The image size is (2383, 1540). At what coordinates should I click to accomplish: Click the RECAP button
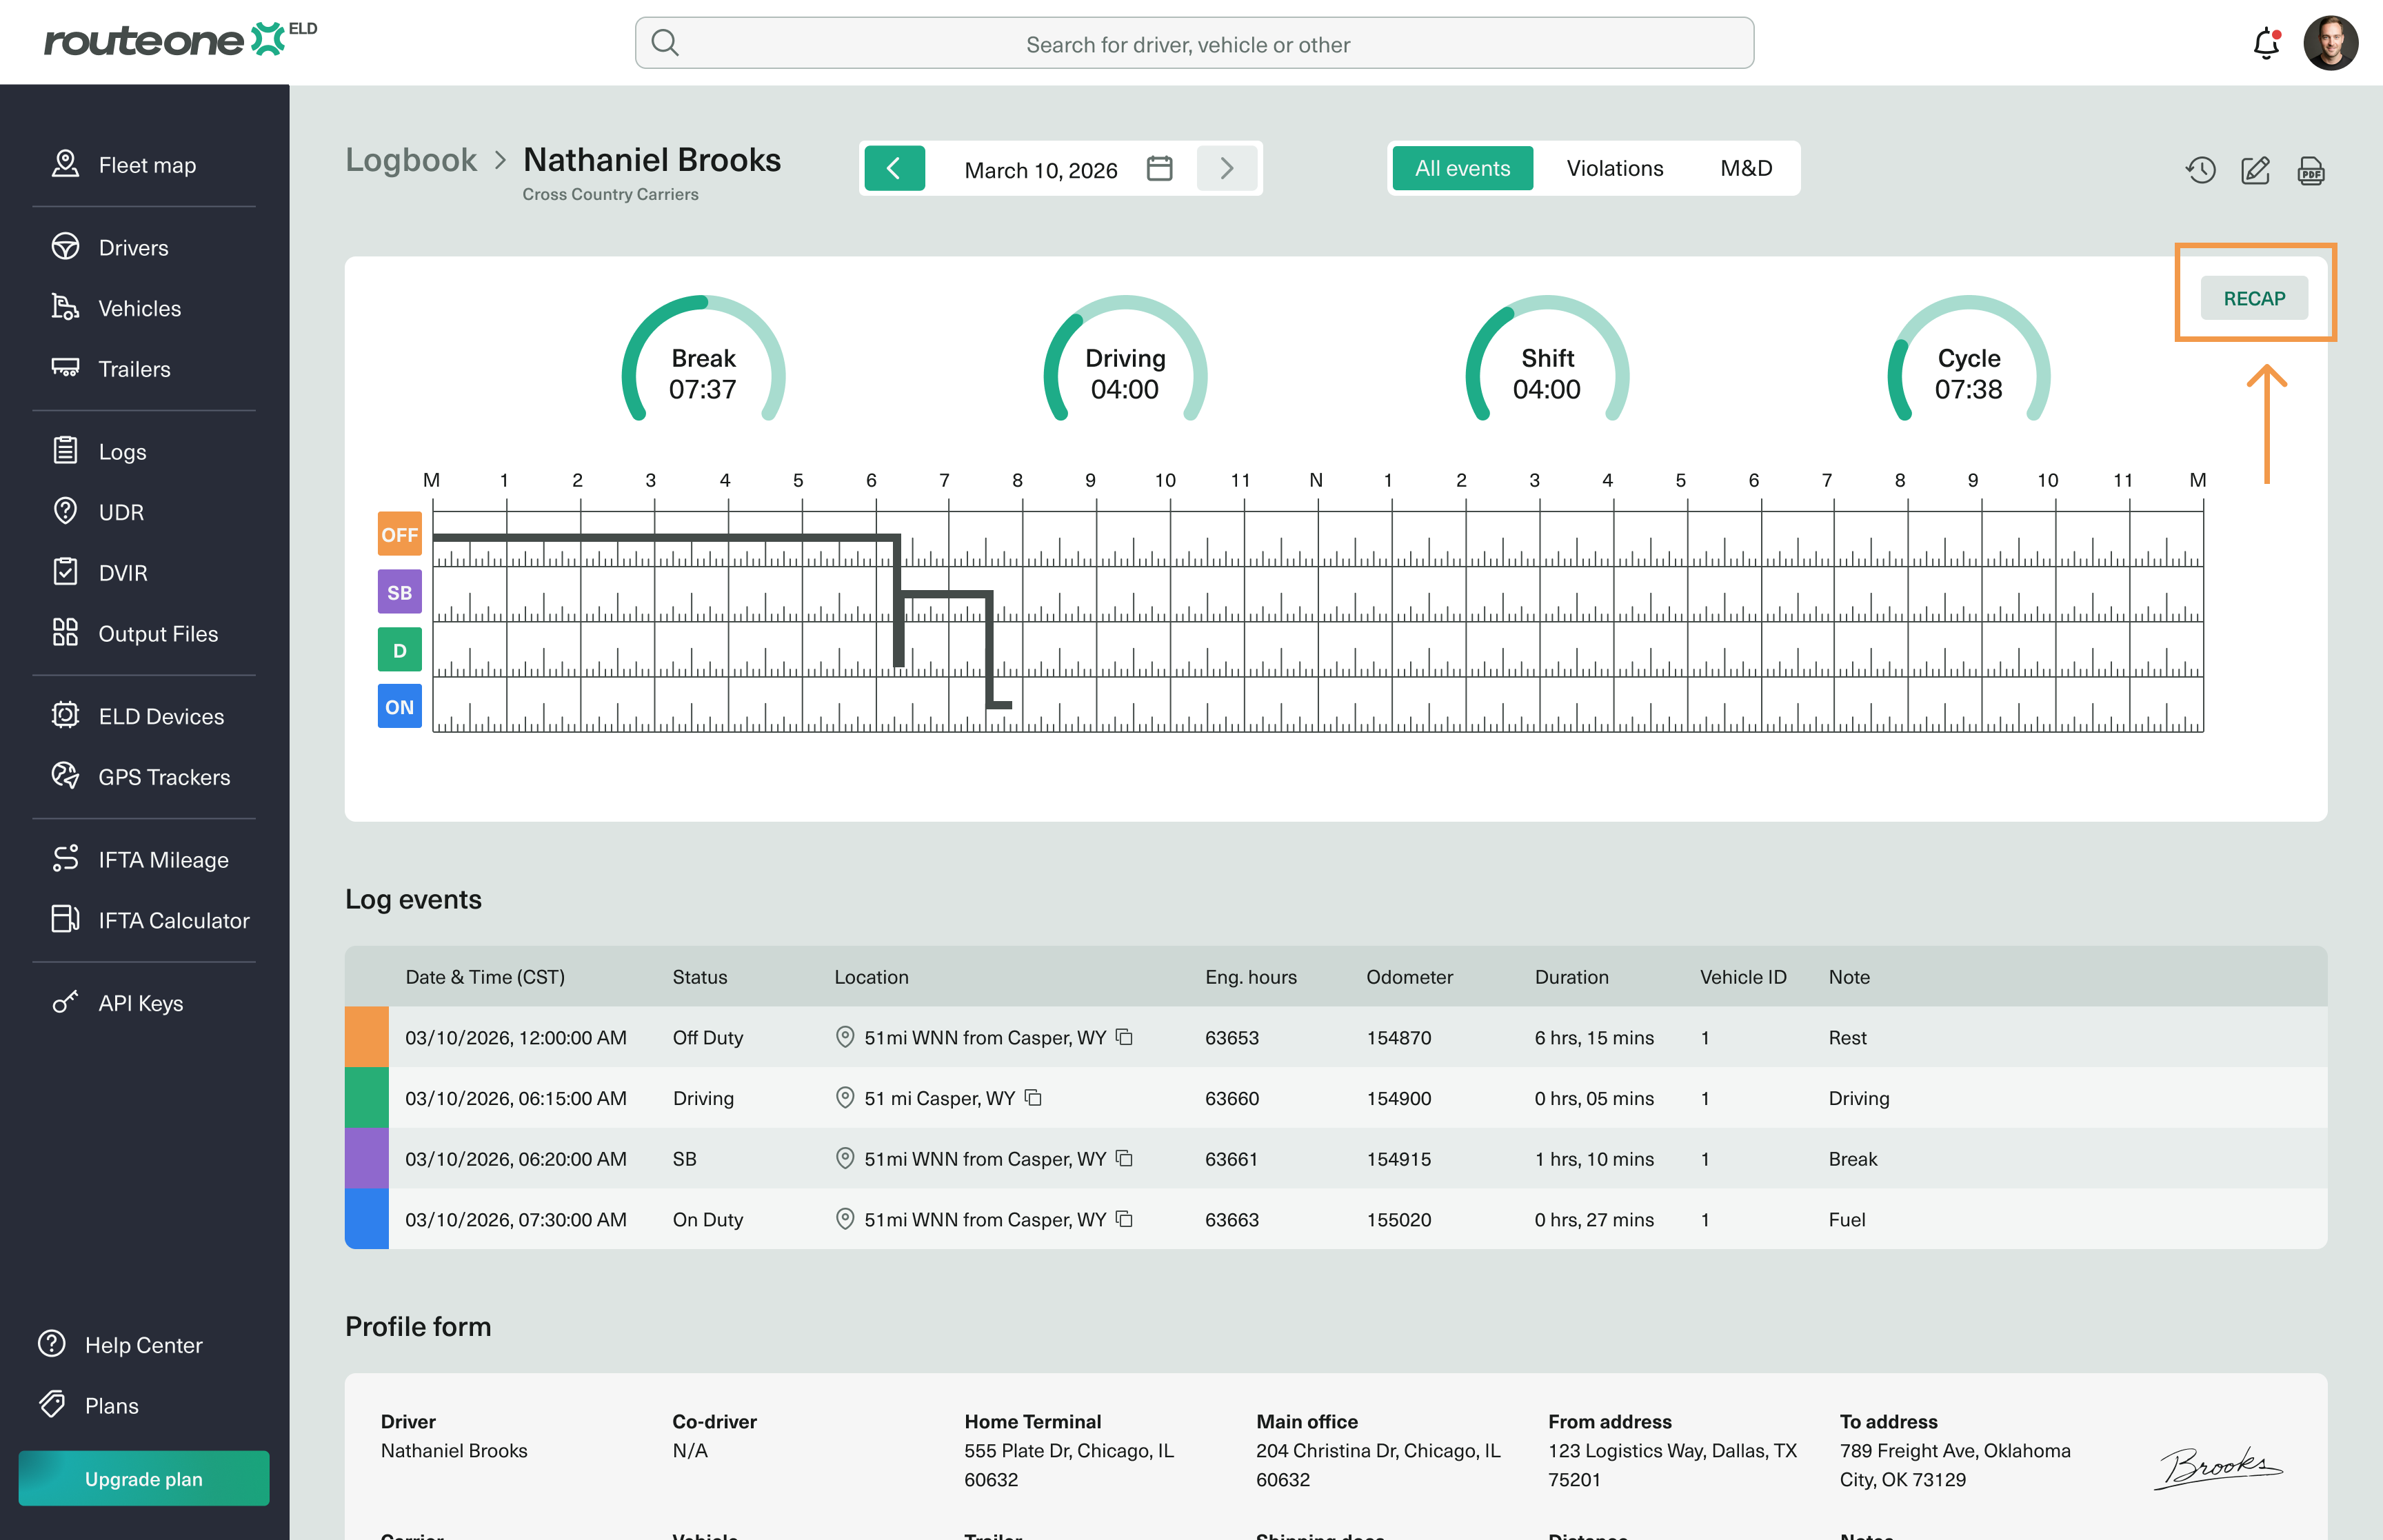tap(2254, 298)
